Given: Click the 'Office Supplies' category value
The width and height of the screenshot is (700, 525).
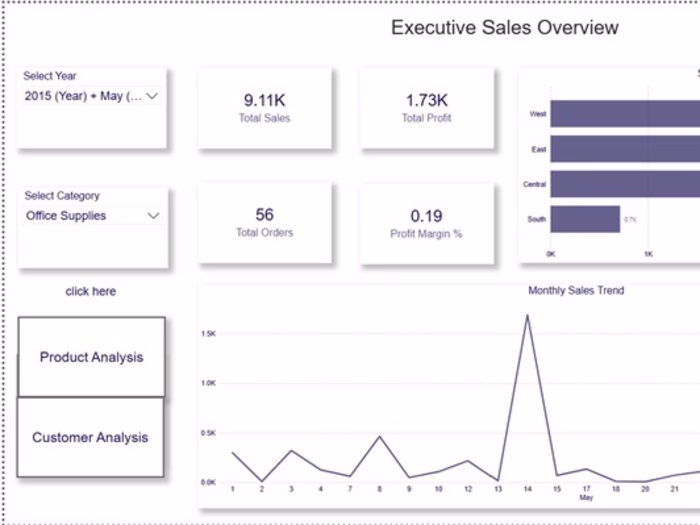Looking at the screenshot, I should tap(66, 216).
